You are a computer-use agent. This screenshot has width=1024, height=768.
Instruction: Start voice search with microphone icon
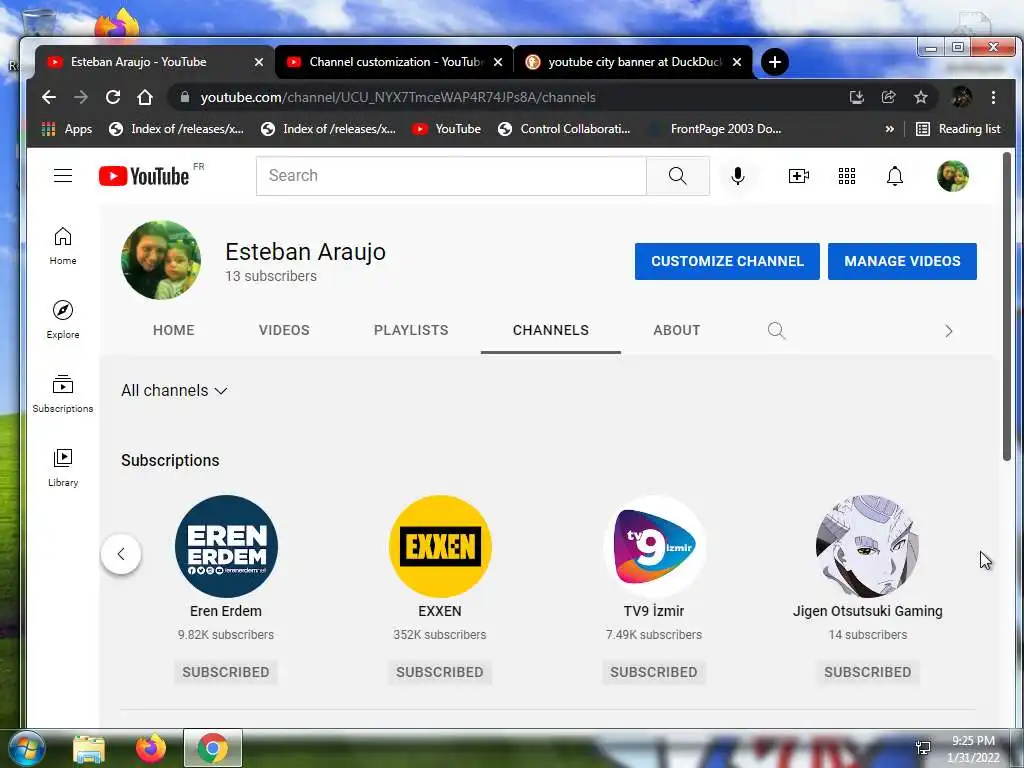point(738,176)
